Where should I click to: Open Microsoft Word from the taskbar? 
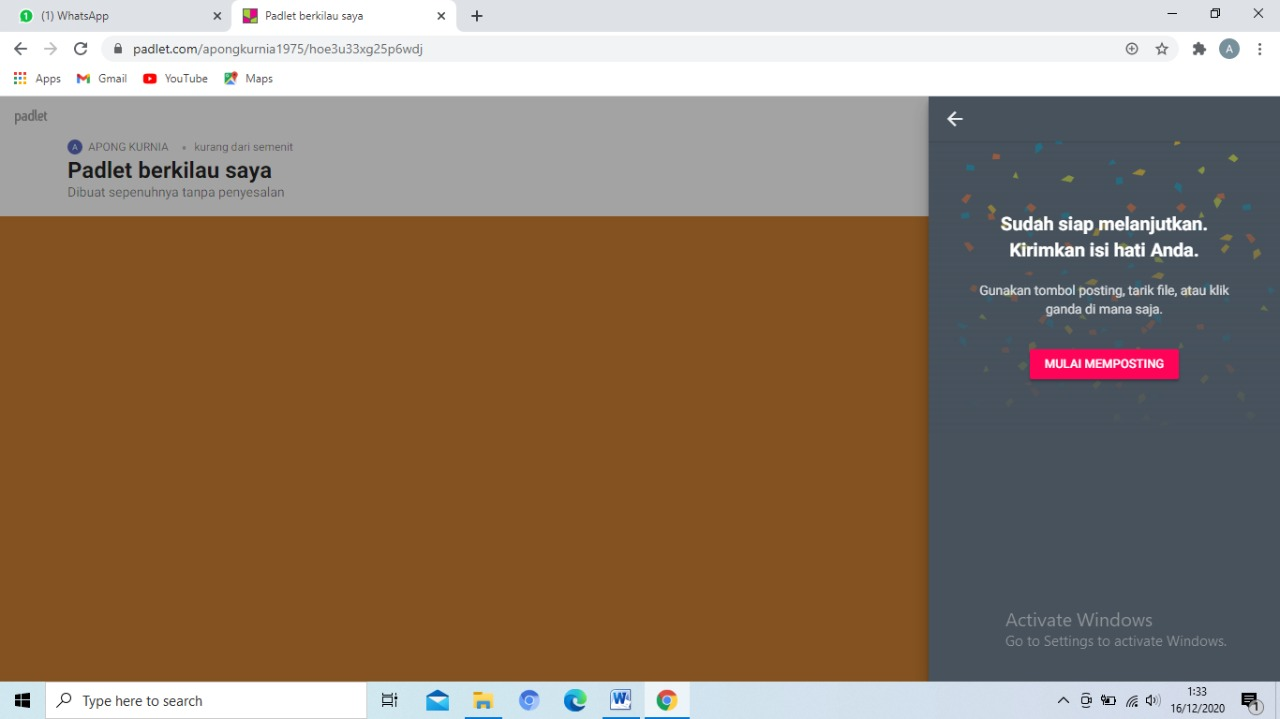[x=620, y=700]
